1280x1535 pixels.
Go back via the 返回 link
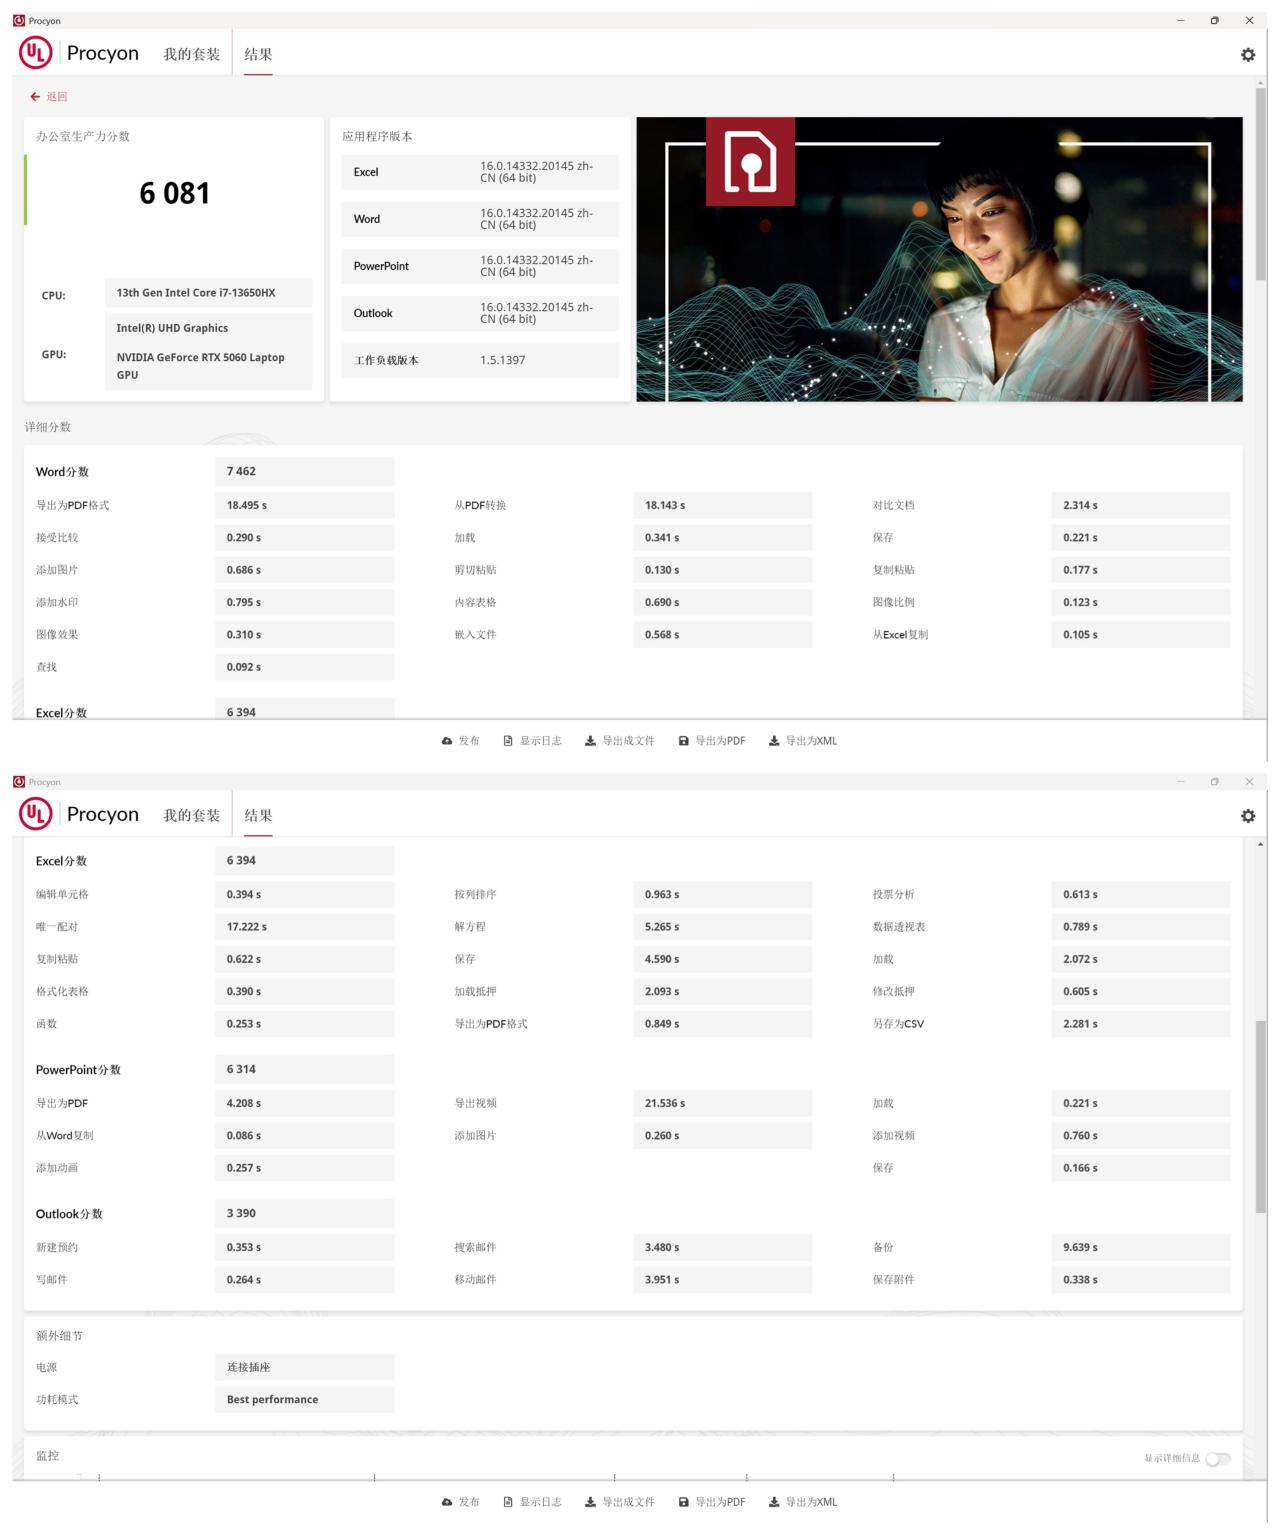tap(49, 97)
